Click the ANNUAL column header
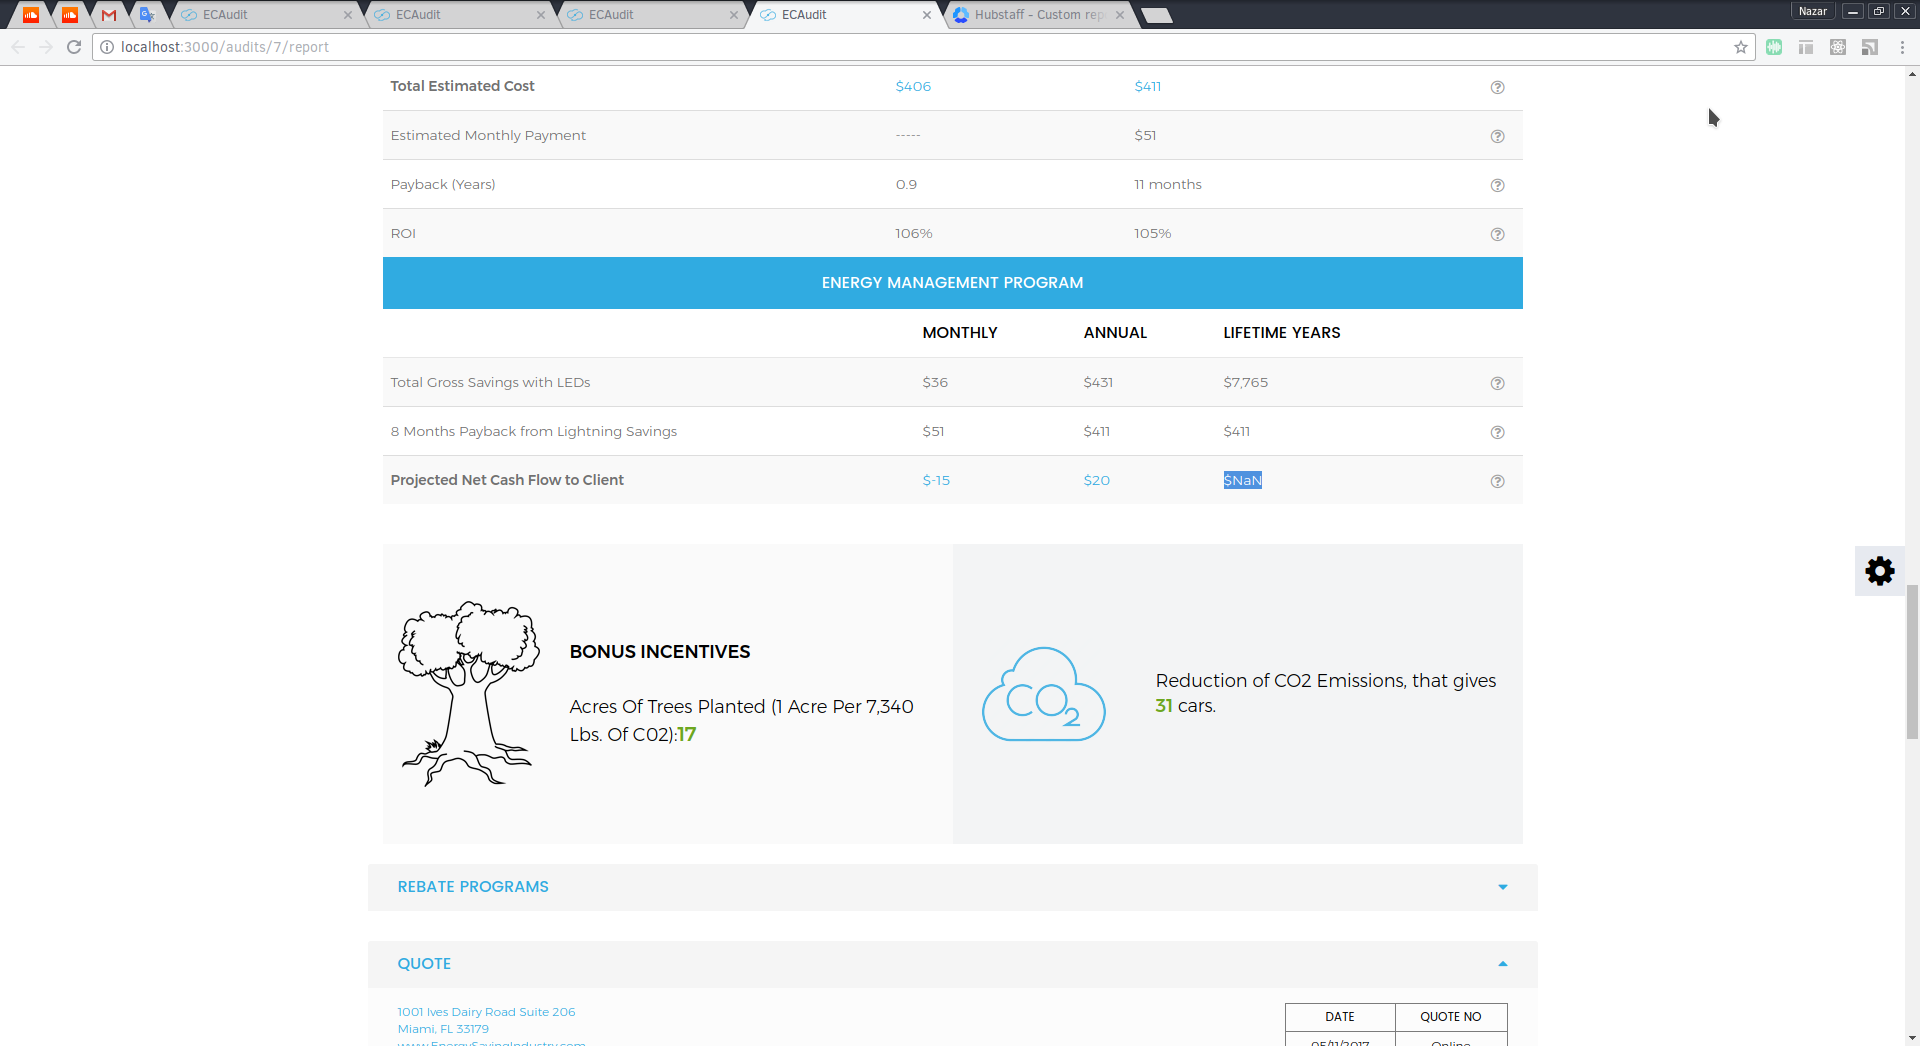 [1115, 333]
